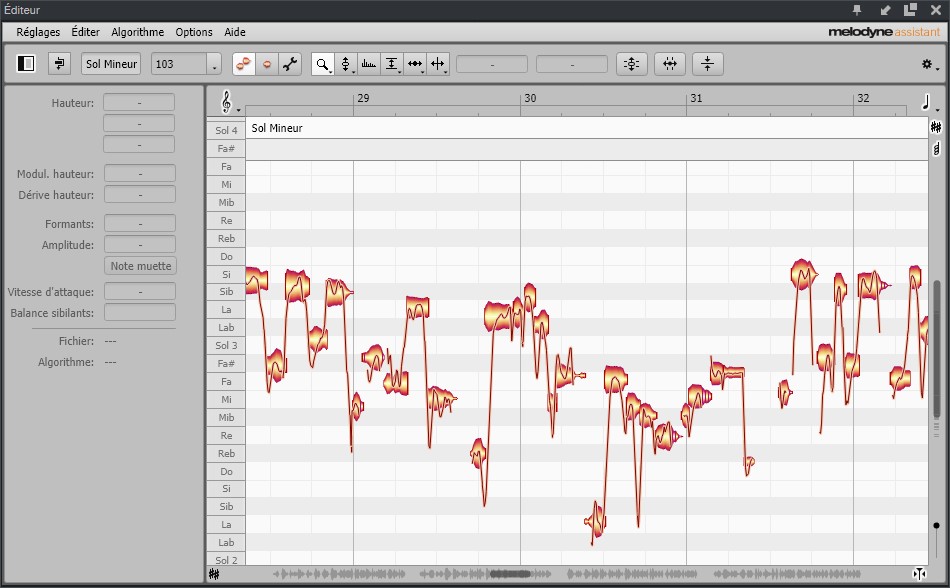Toggle the note info pane icon
950x588 pixels.
click(x=25, y=64)
